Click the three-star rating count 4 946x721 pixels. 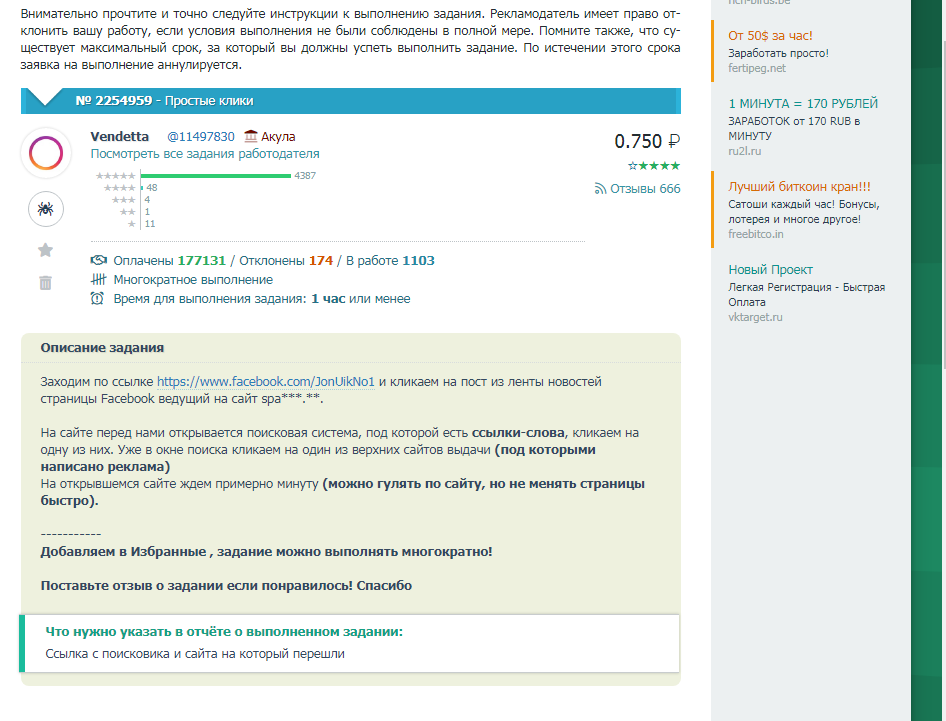coord(147,200)
